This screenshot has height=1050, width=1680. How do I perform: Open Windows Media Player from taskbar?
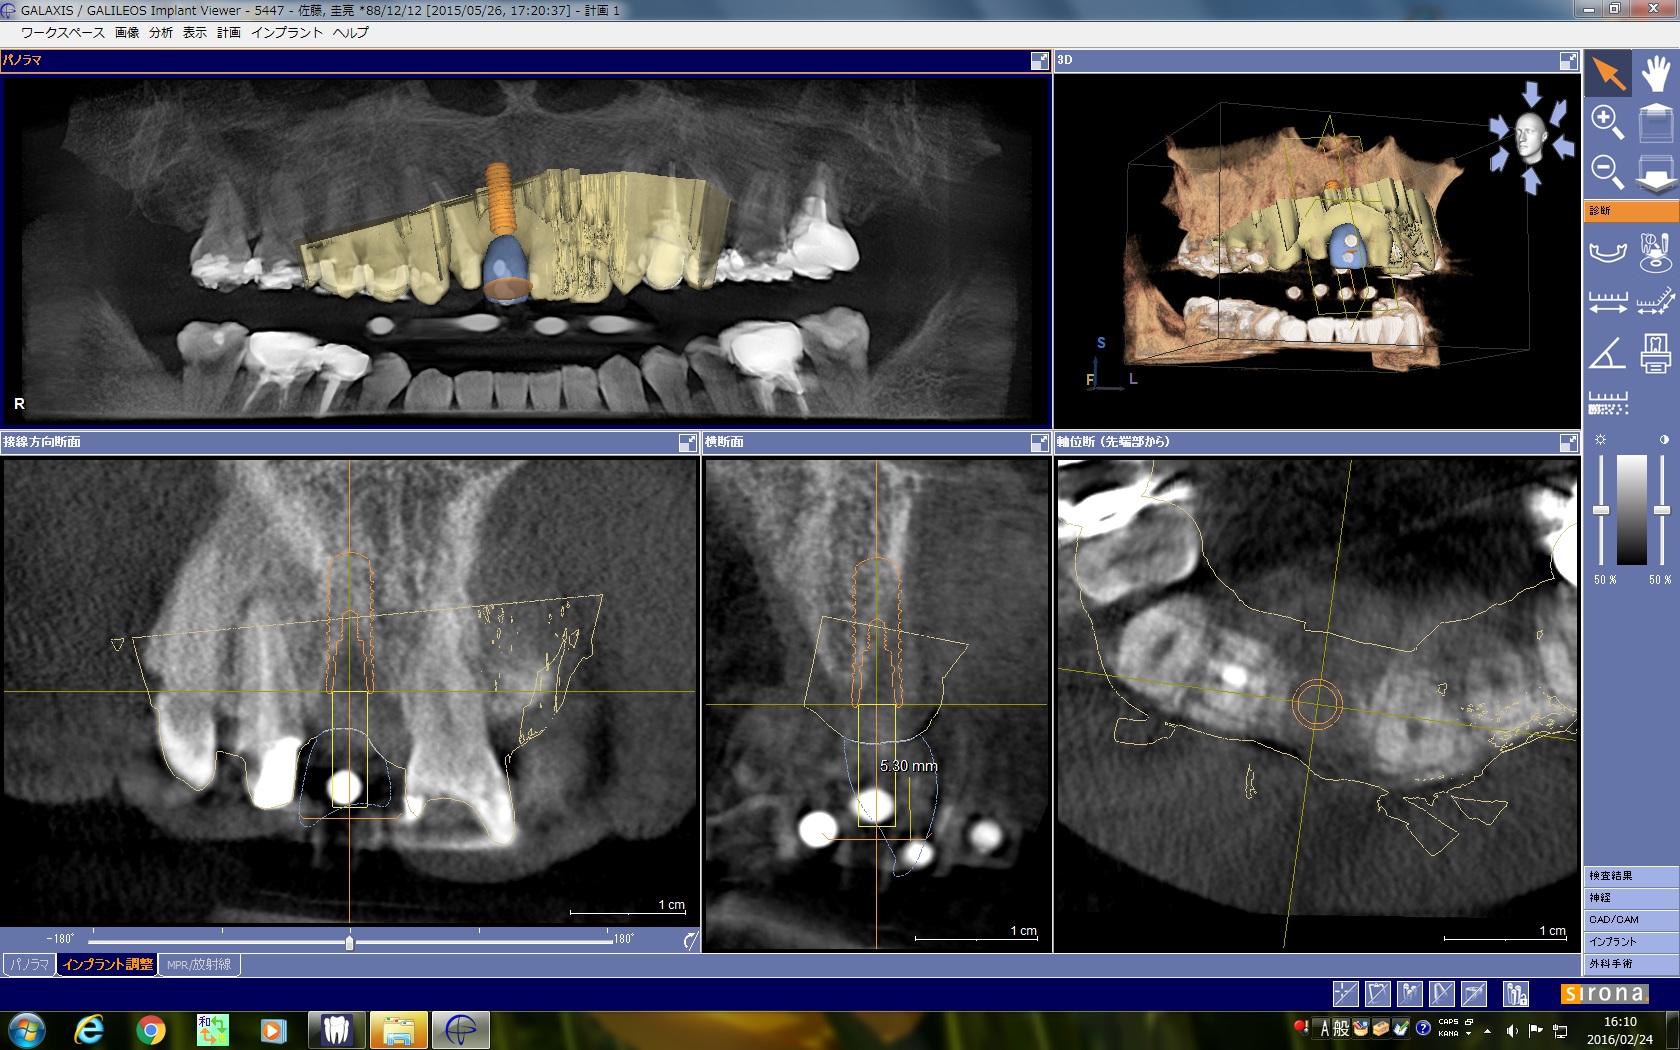click(273, 1030)
